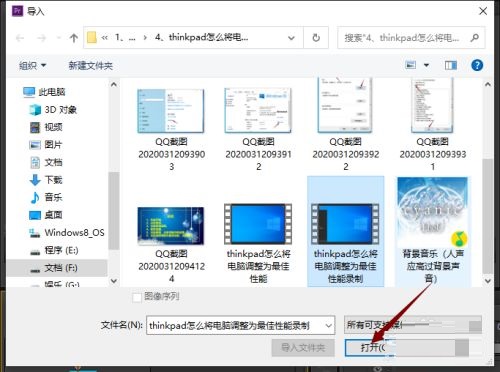The image size is (500, 372).
Task: Open the 组织 menu
Action: 32,65
